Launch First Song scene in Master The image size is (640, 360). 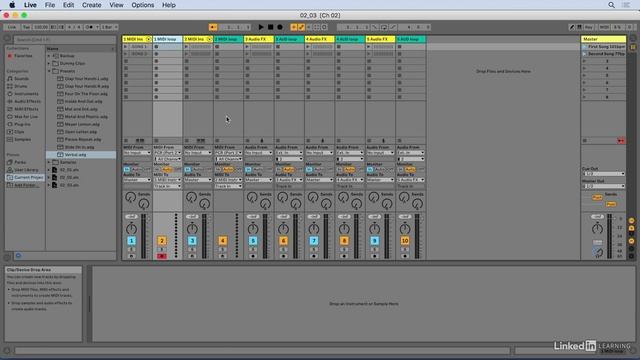[584, 47]
